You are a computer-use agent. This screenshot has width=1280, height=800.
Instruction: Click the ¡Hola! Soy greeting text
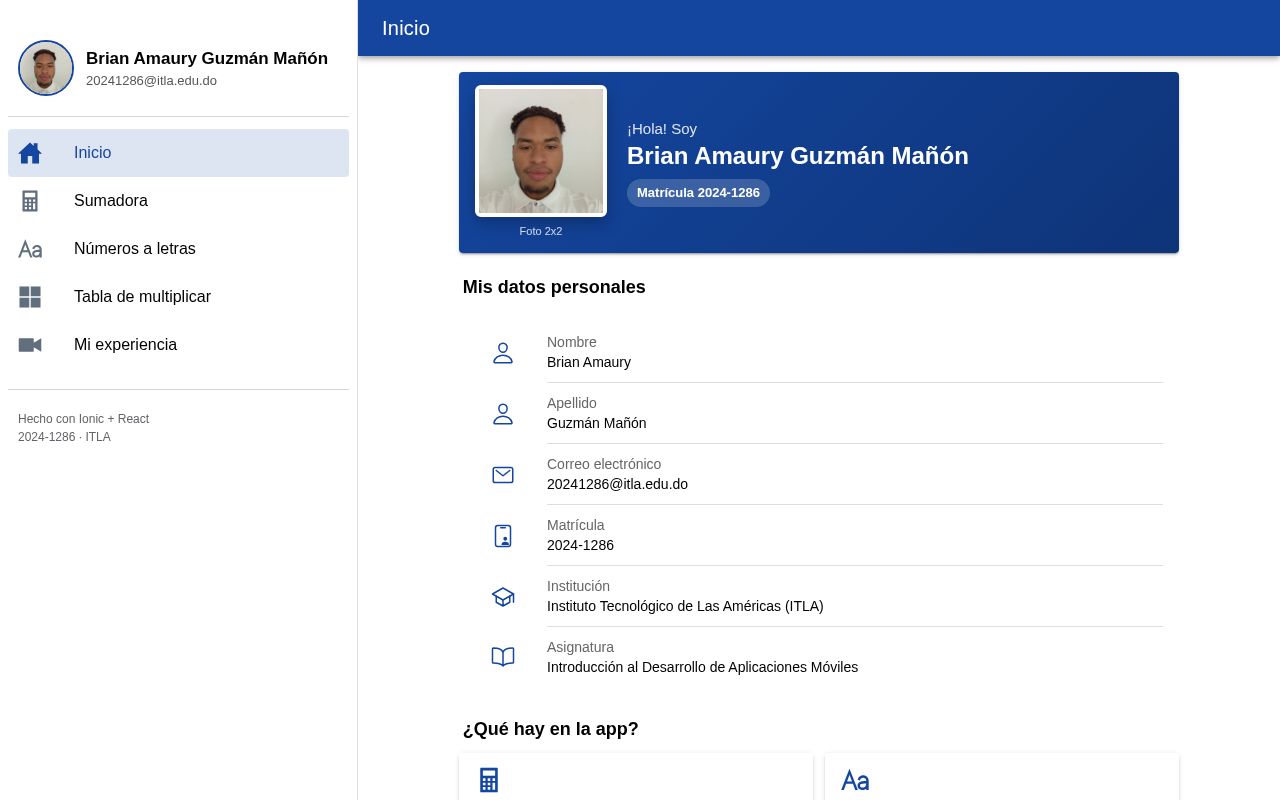662,129
